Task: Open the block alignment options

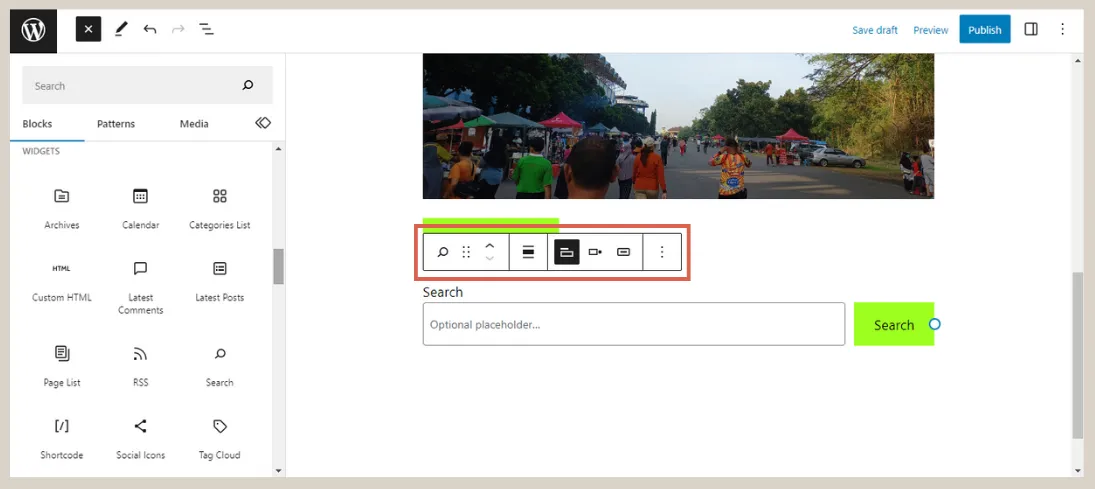Action: pos(529,252)
